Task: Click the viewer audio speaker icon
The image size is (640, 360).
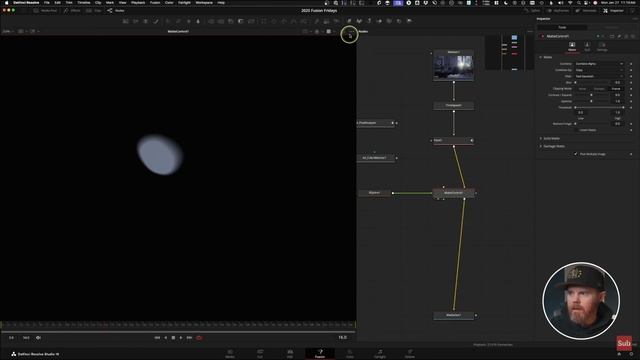Action: coord(38,338)
